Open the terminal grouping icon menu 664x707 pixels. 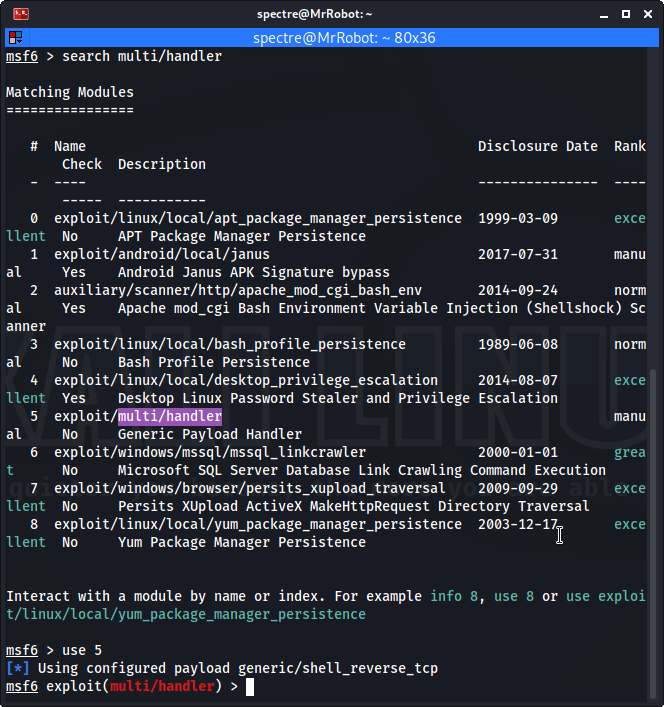click(16, 37)
